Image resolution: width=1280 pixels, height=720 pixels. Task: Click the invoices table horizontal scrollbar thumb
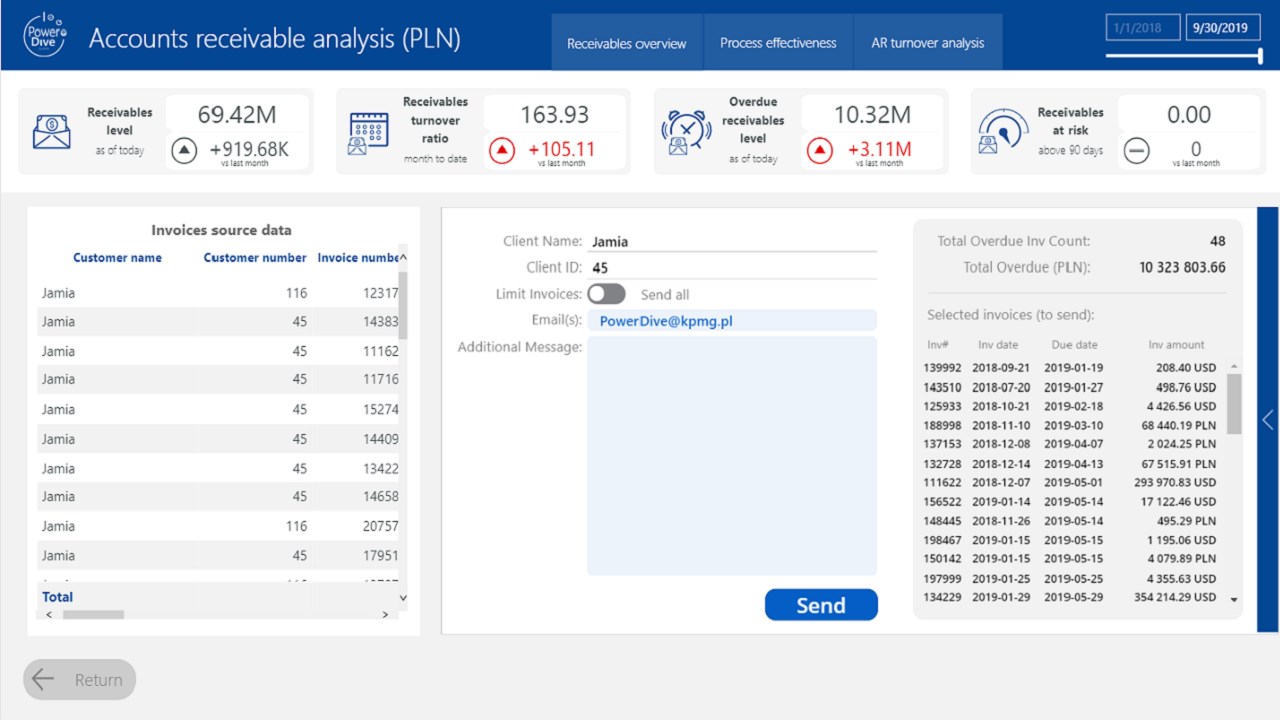pyautogui.click(x=93, y=615)
